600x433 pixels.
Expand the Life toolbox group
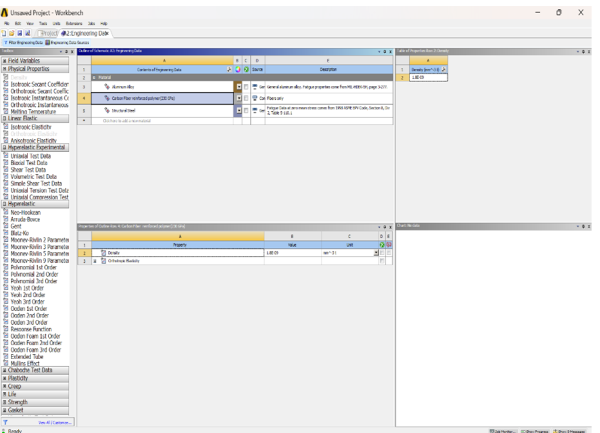point(5,394)
